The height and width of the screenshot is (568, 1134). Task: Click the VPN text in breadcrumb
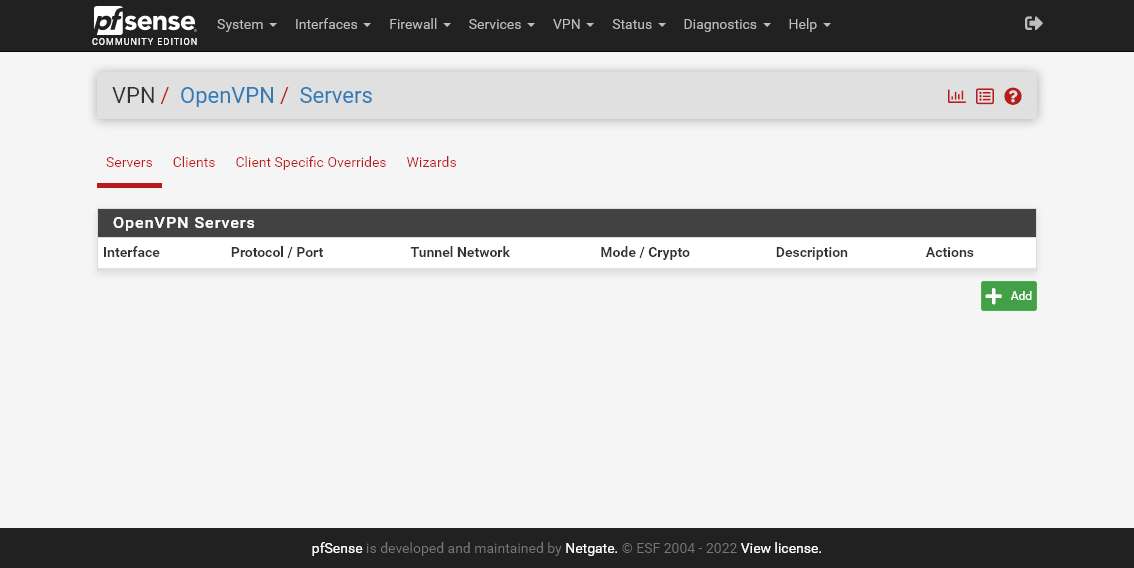click(x=134, y=96)
